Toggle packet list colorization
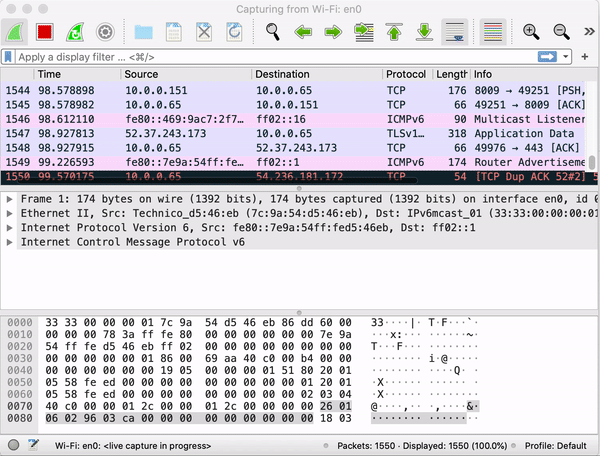This screenshot has height=456, width=600. tap(491, 32)
